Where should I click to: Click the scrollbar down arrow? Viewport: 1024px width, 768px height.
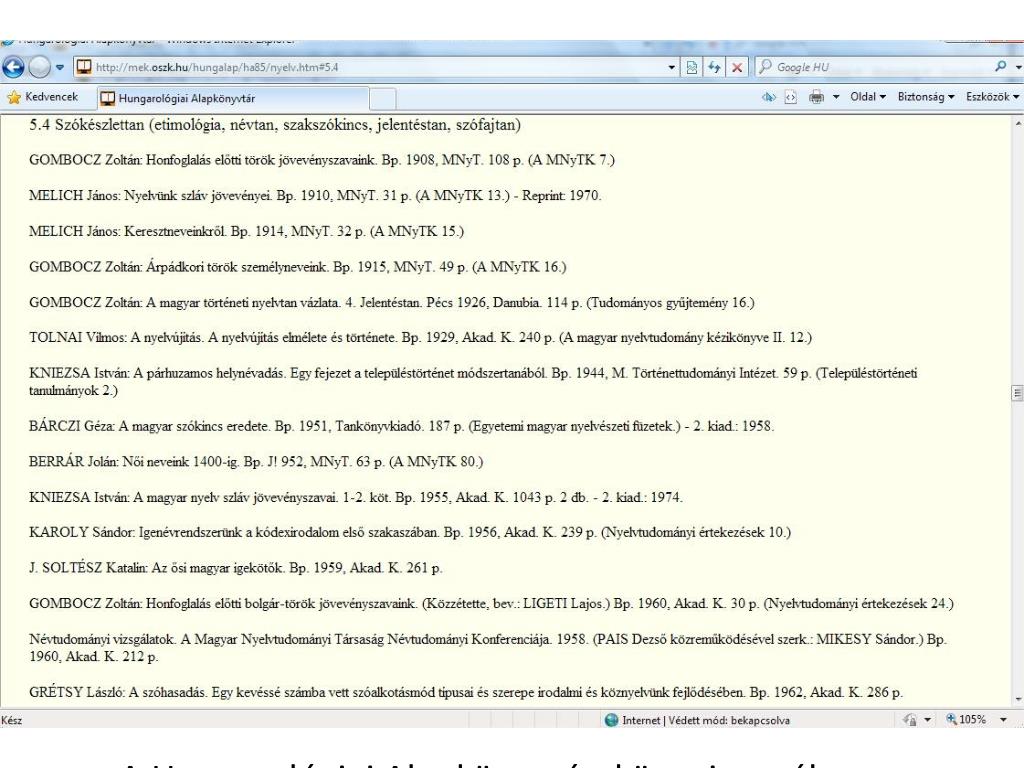click(x=1017, y=700)
